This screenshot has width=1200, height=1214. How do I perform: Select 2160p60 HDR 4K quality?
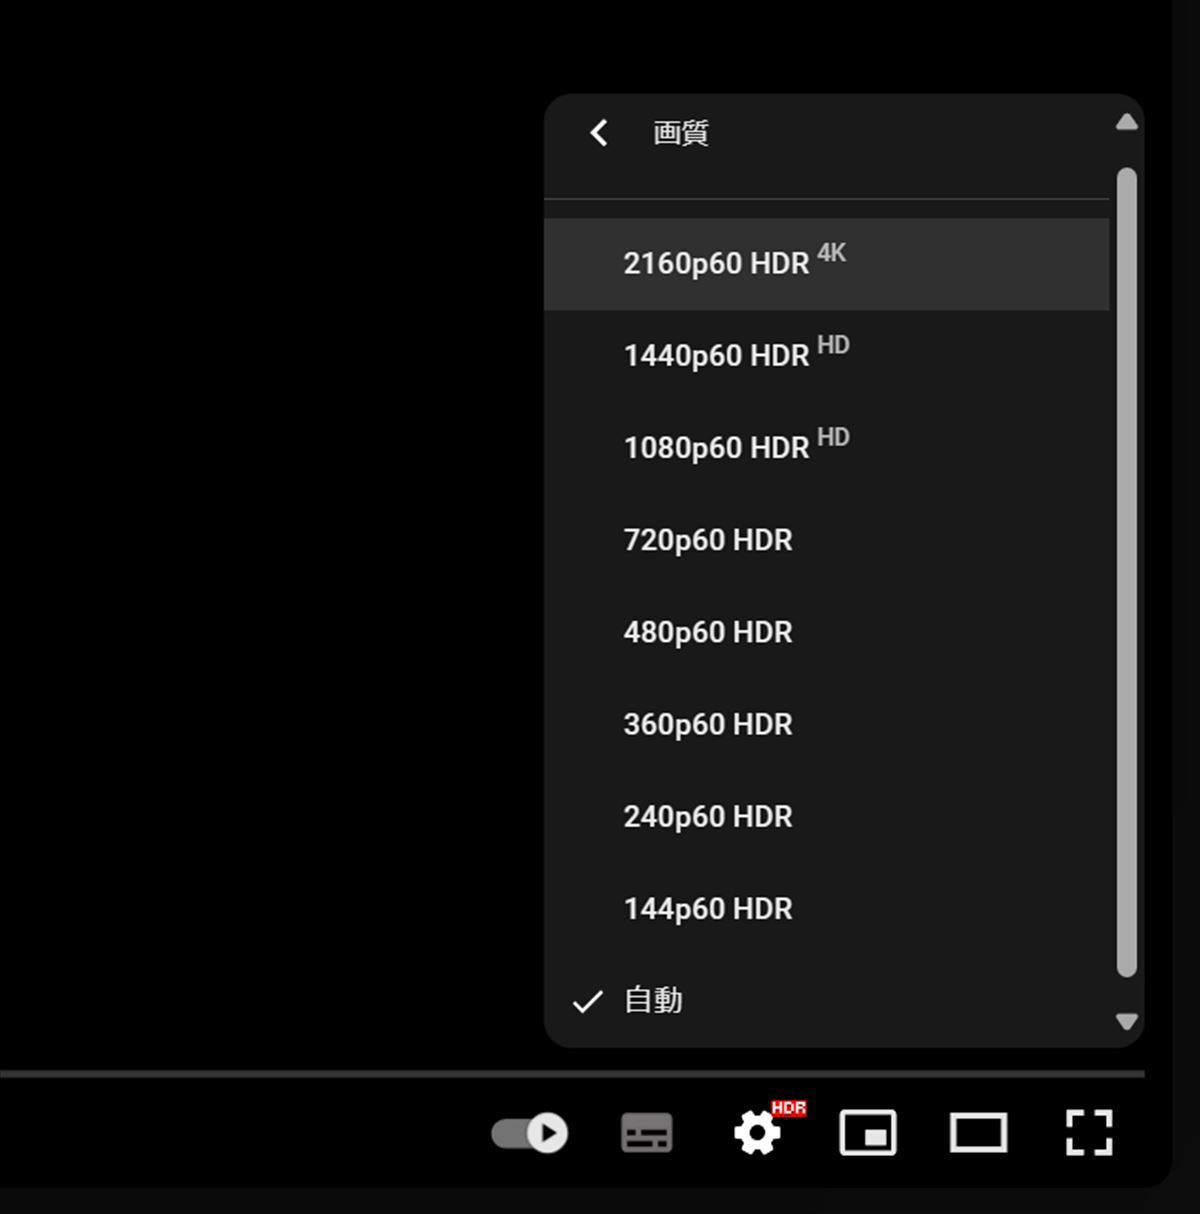pyautogui.click(x=826, y=264)
